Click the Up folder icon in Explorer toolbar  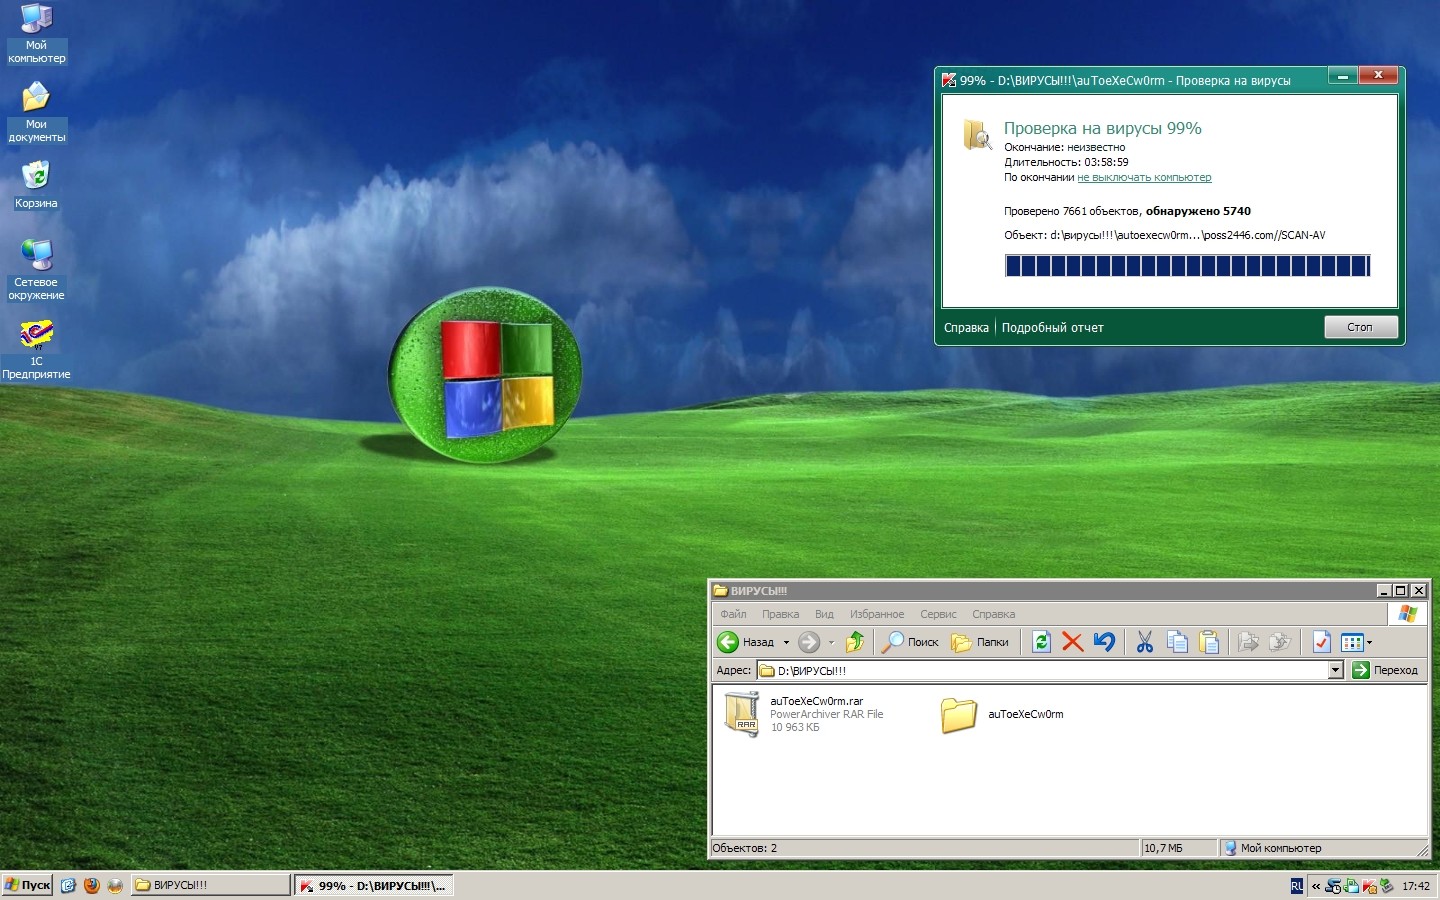click(855, 642)
